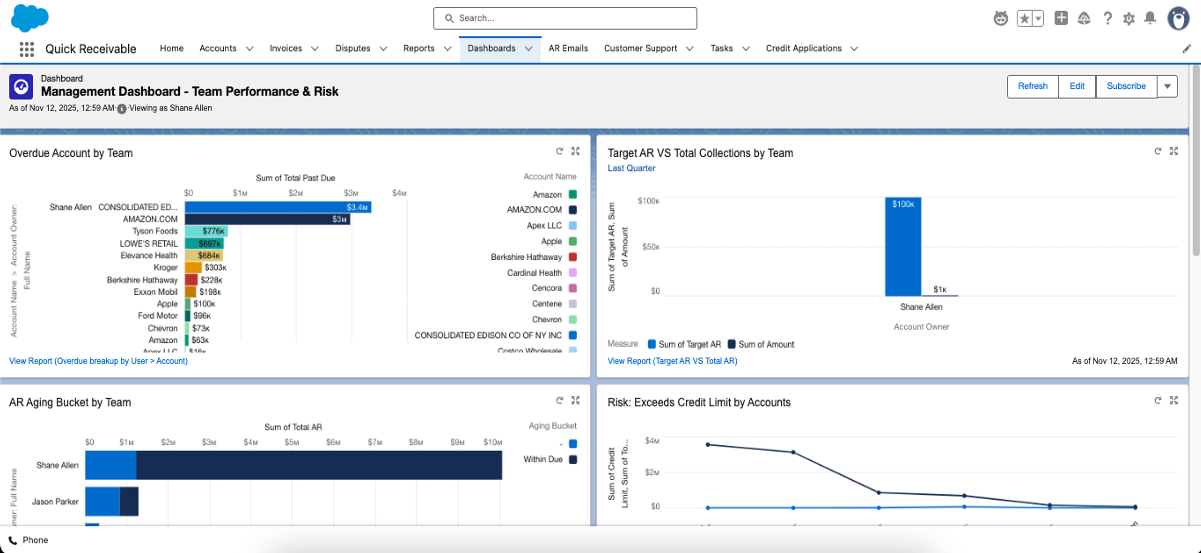Open the global actions plus icon

1061,18
